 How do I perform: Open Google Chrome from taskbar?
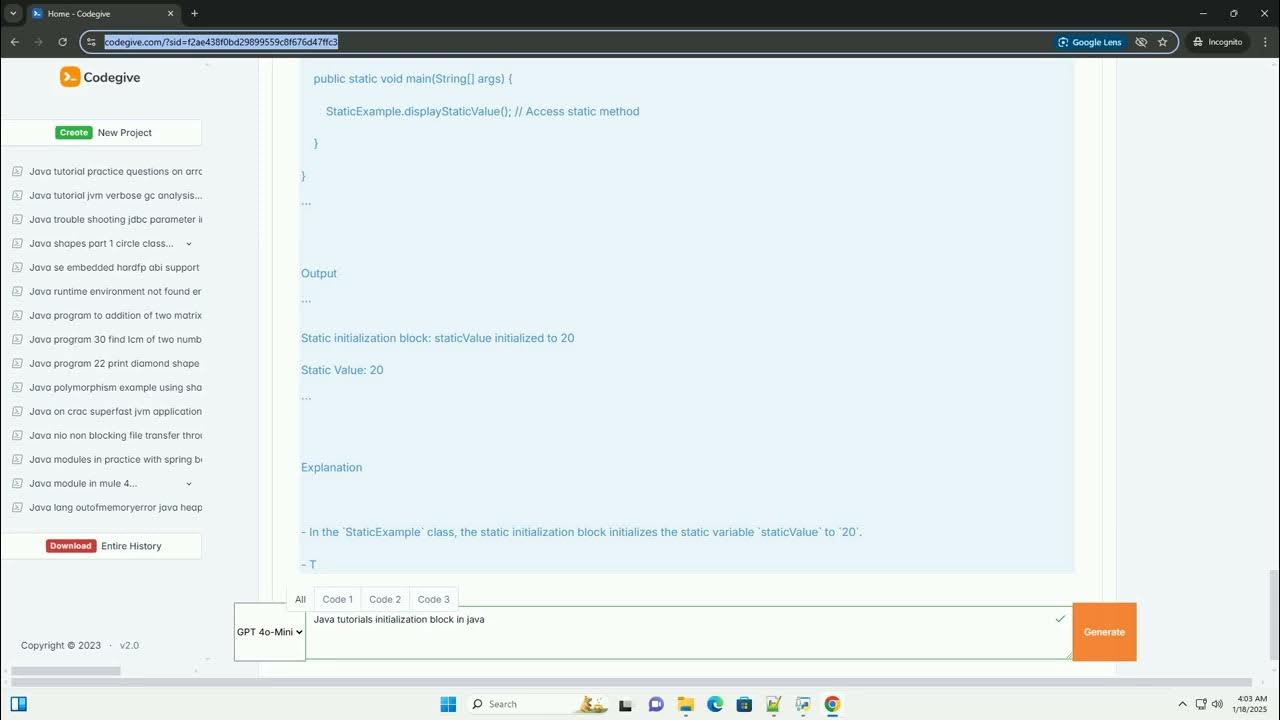pyautogui.click(x=832, y=704)
